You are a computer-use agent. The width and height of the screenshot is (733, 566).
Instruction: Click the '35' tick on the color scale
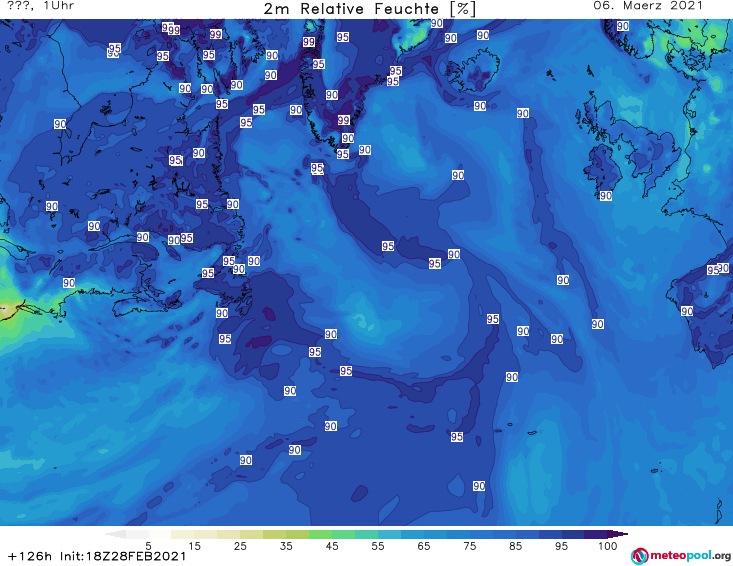tap(286, 546)
